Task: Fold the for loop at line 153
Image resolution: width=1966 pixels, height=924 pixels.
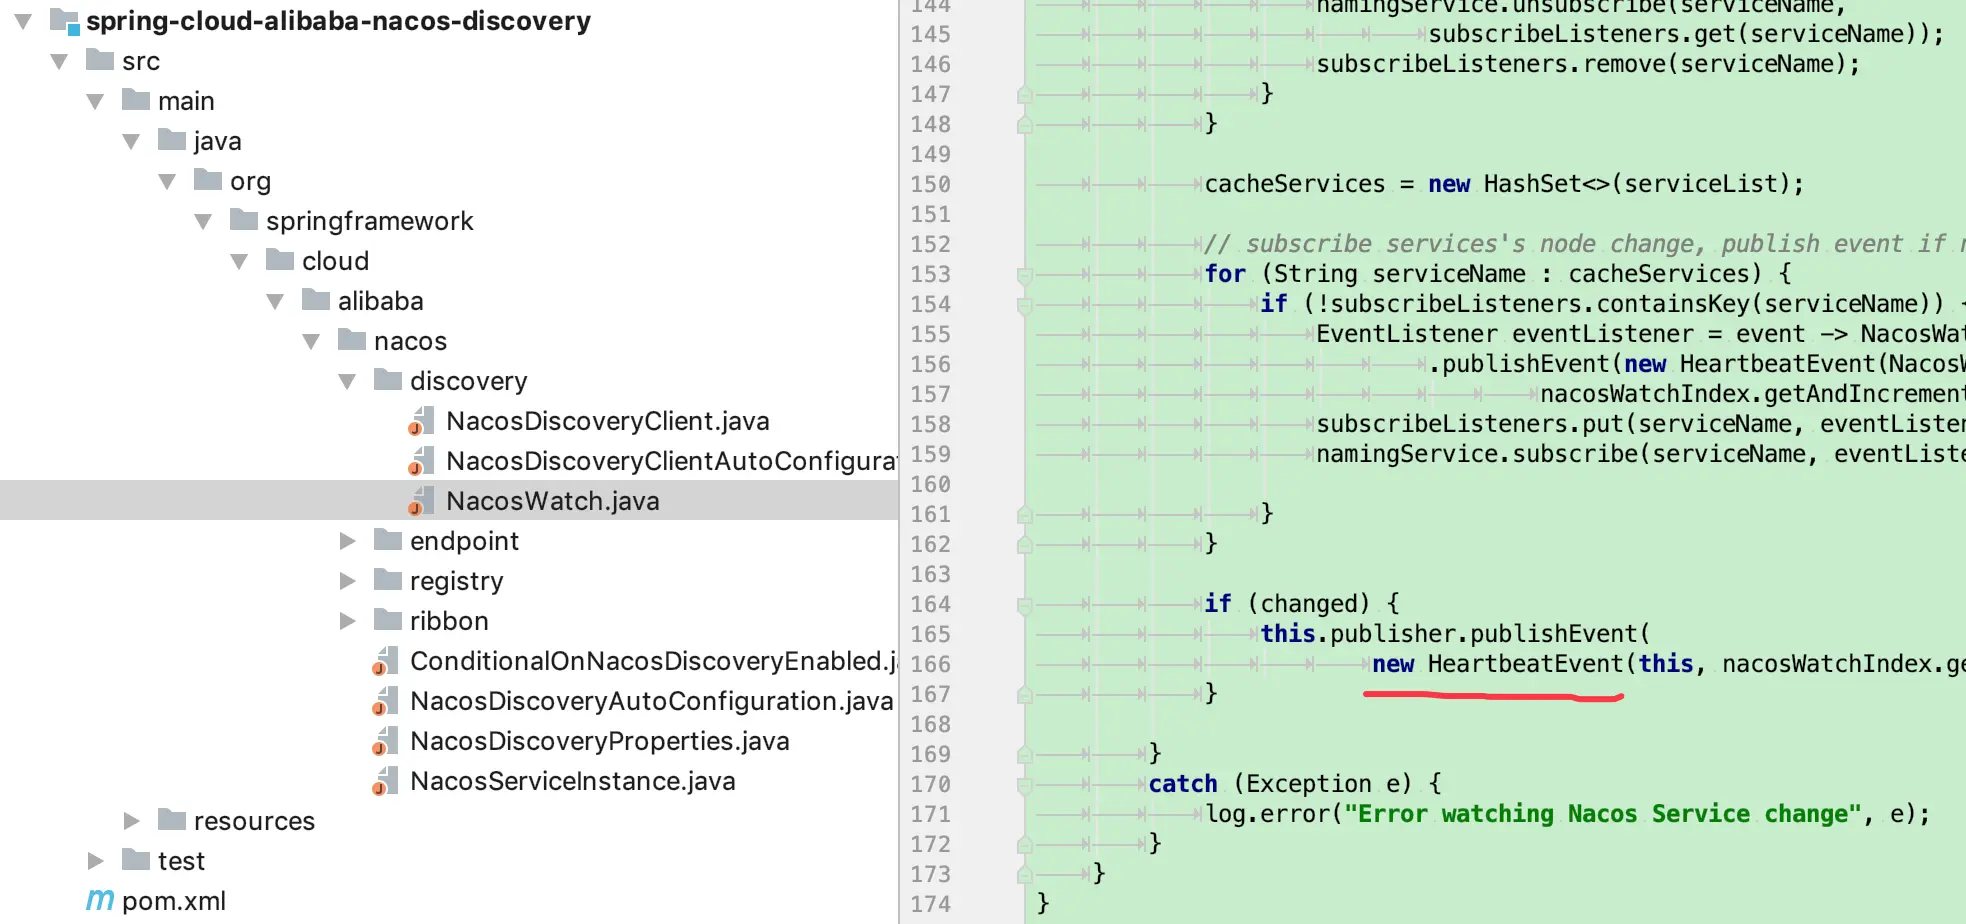Action: click(1024, 274)
